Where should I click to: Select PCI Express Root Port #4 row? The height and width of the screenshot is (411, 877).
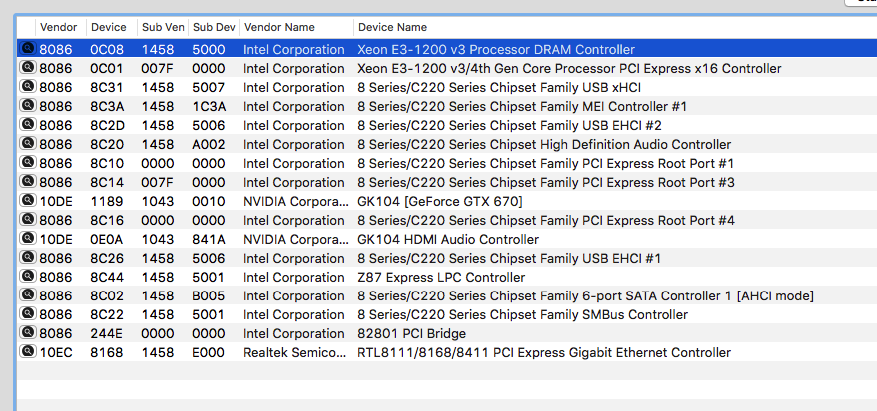[x=545, y=220]
